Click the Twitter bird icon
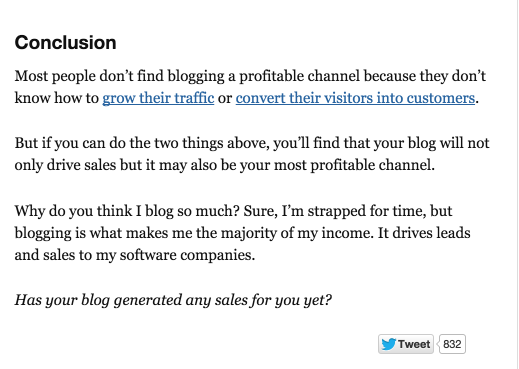This screenshot has height=369, width=519. (x=389, y=344)
